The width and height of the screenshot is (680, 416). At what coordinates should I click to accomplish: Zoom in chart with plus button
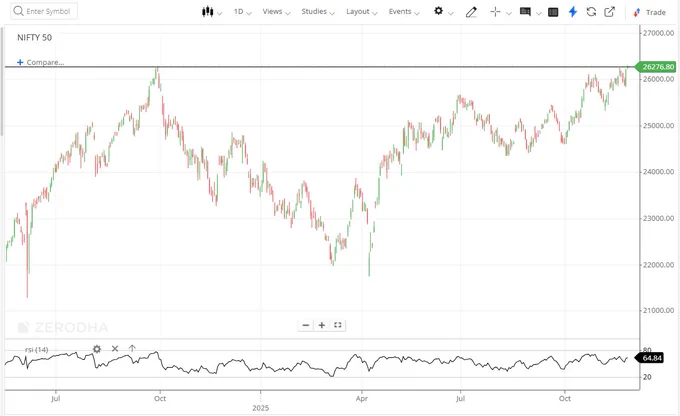click(322, 325)
